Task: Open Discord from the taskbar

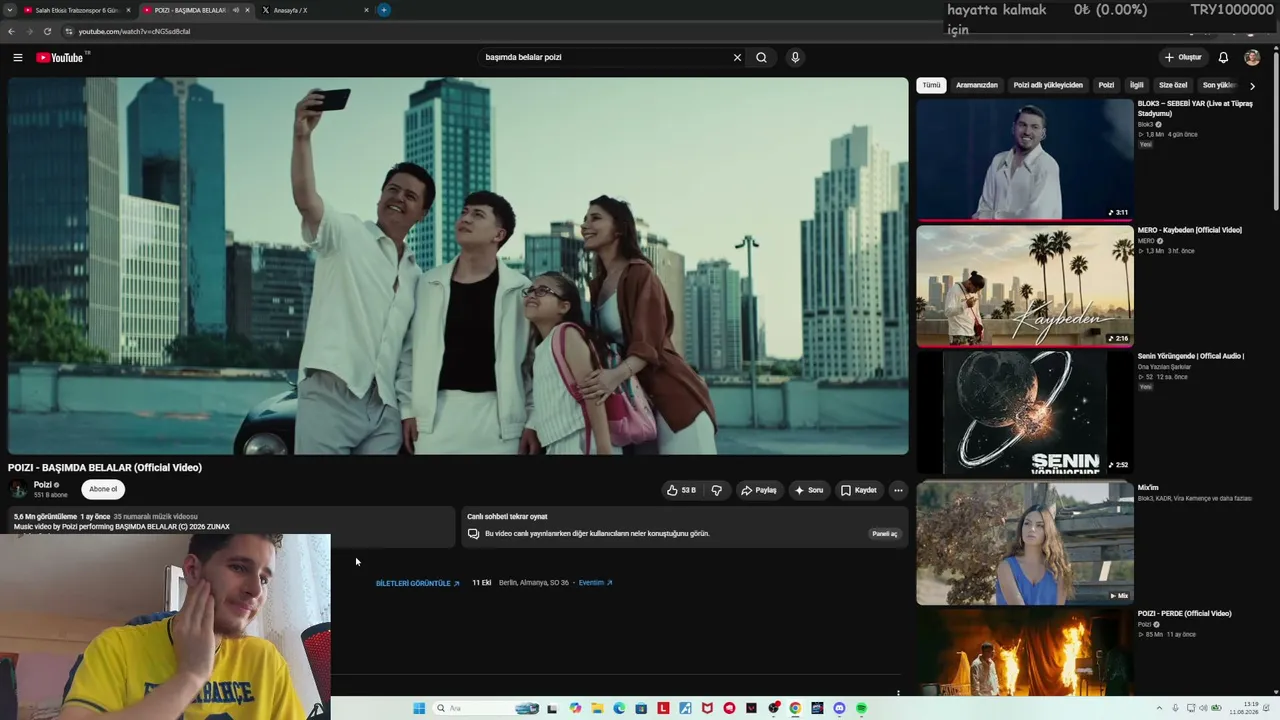Action: coord(839,708)
